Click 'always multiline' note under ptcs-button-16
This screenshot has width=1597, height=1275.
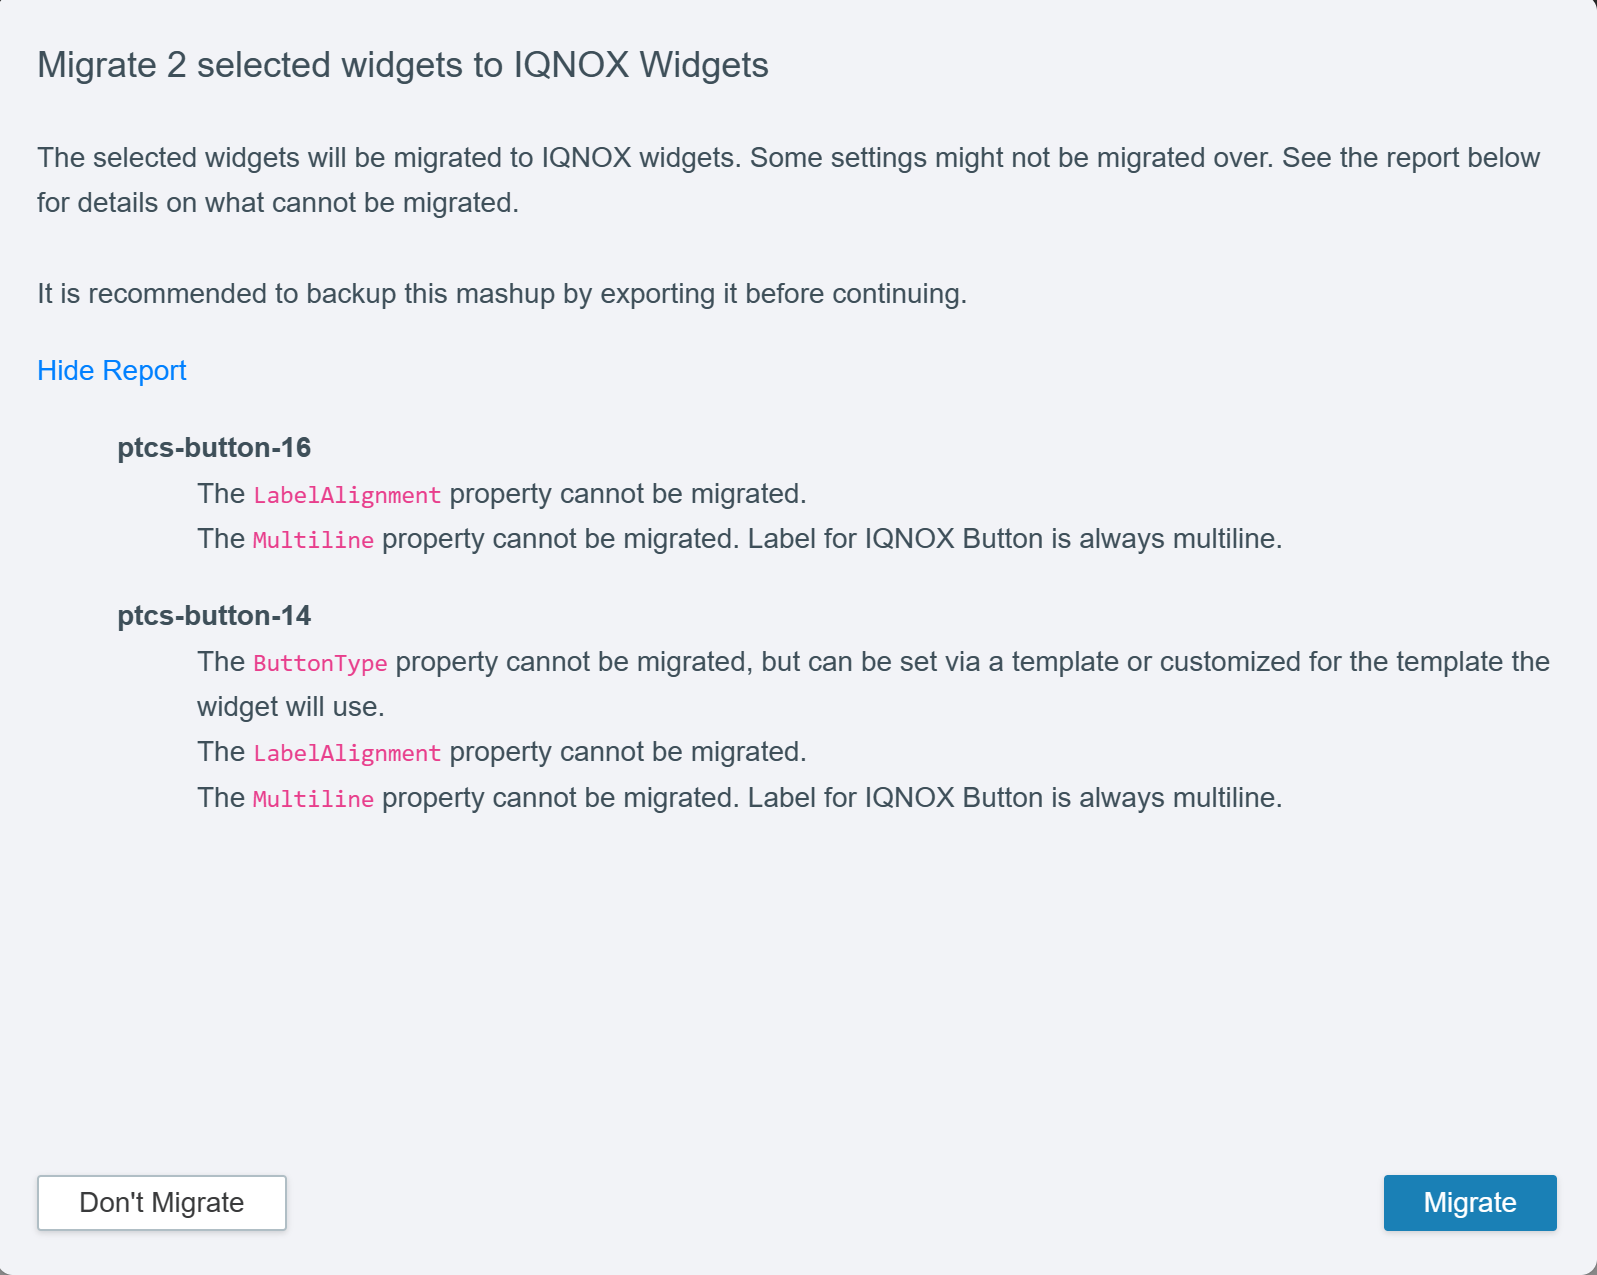(1178, 539)
